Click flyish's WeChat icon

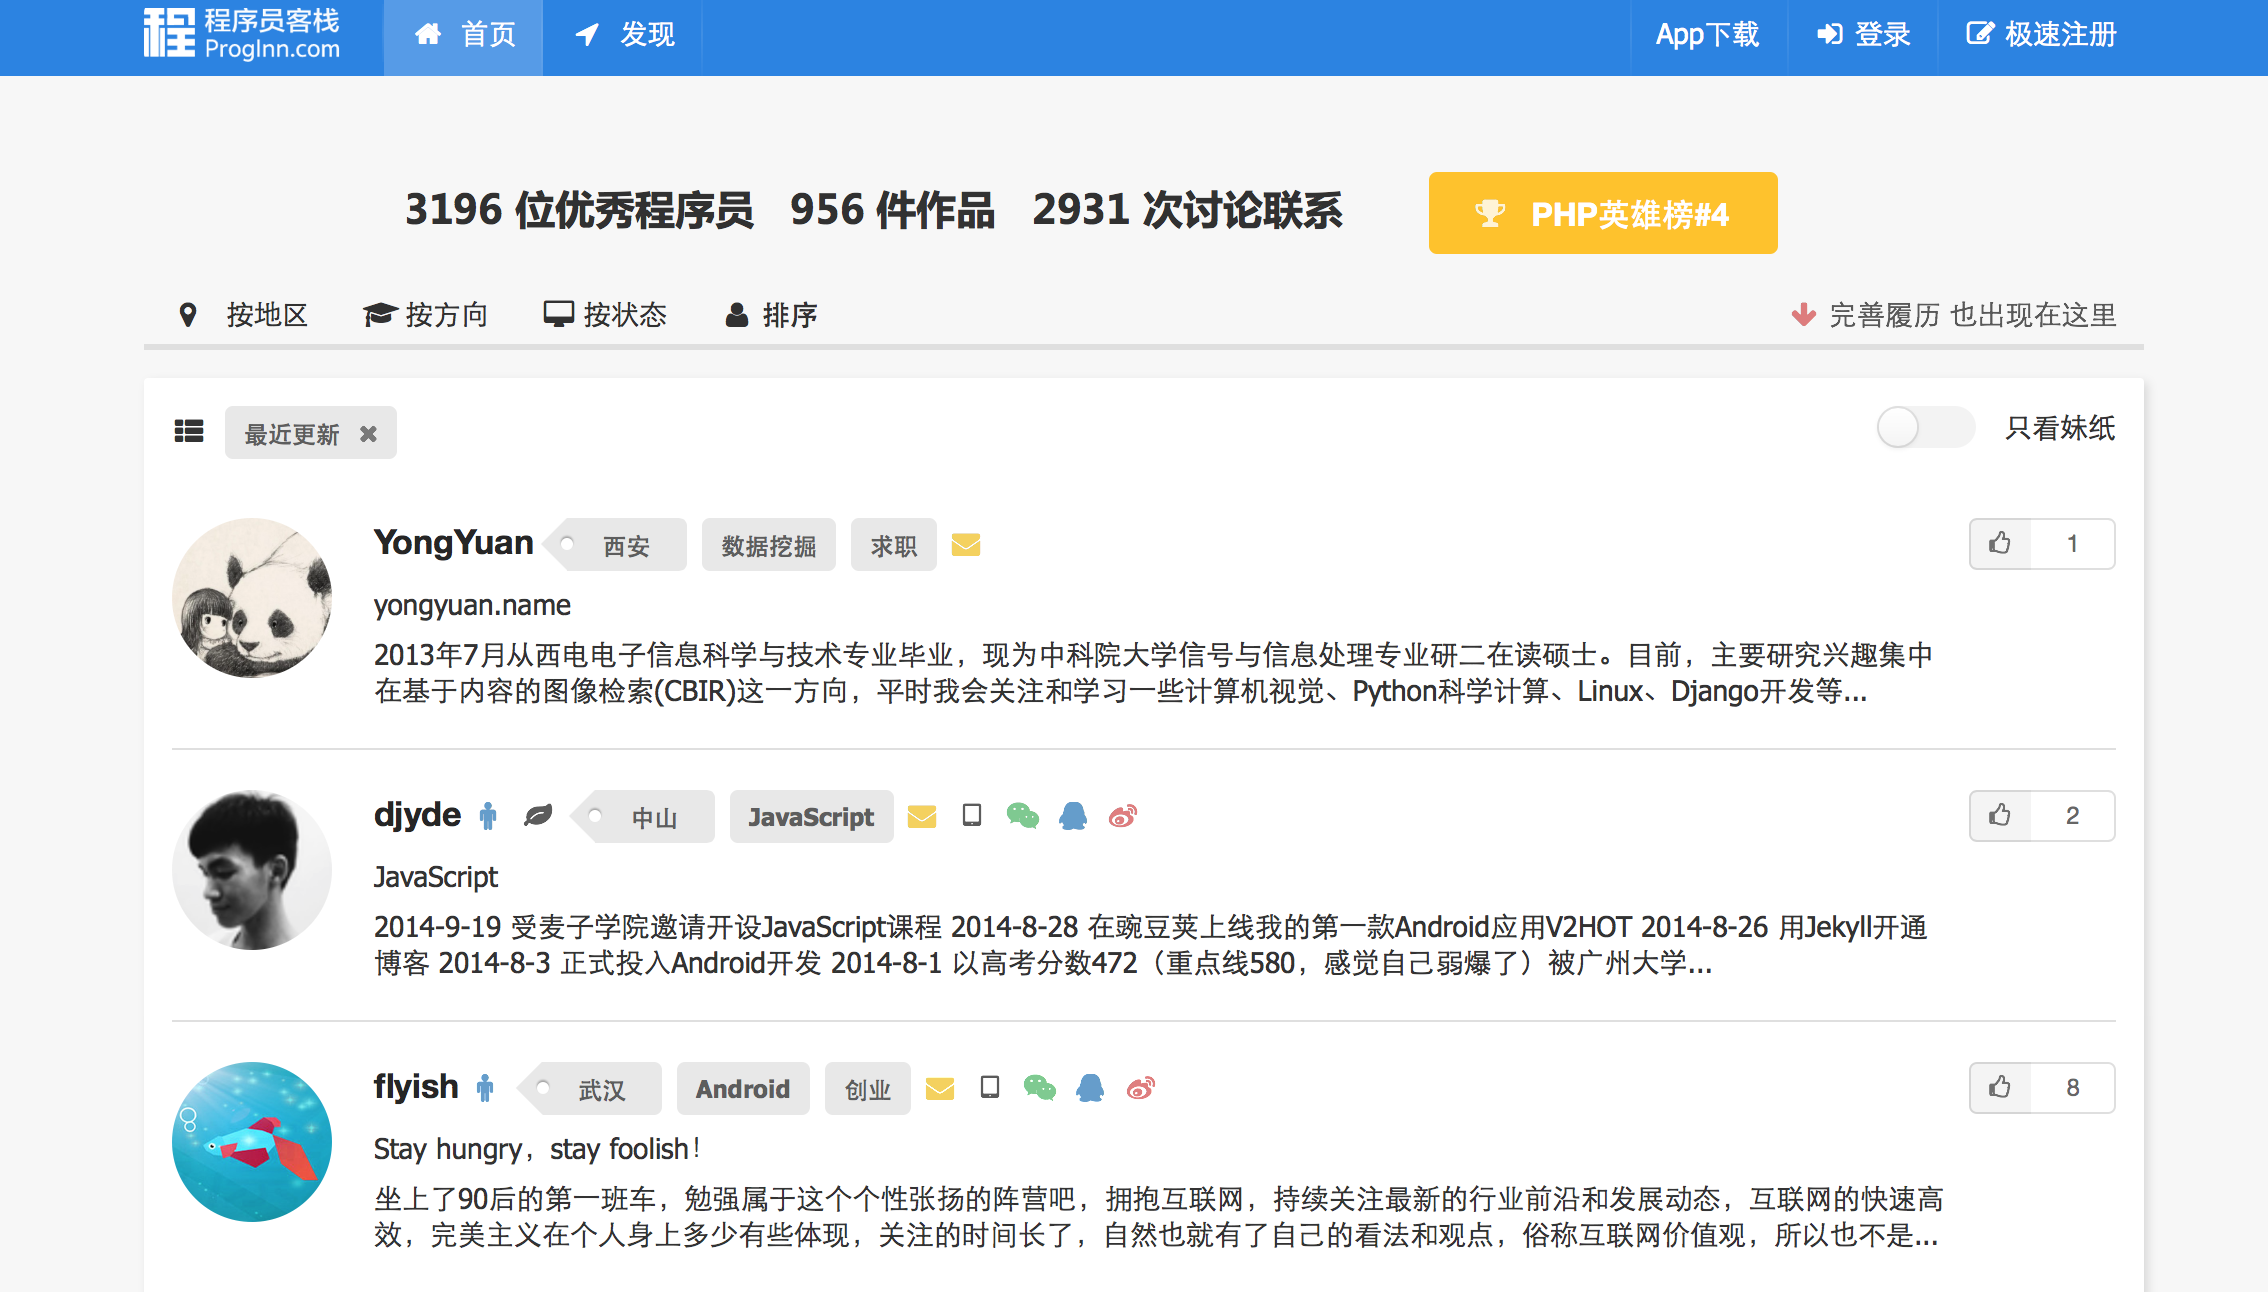[1040, 1088]
